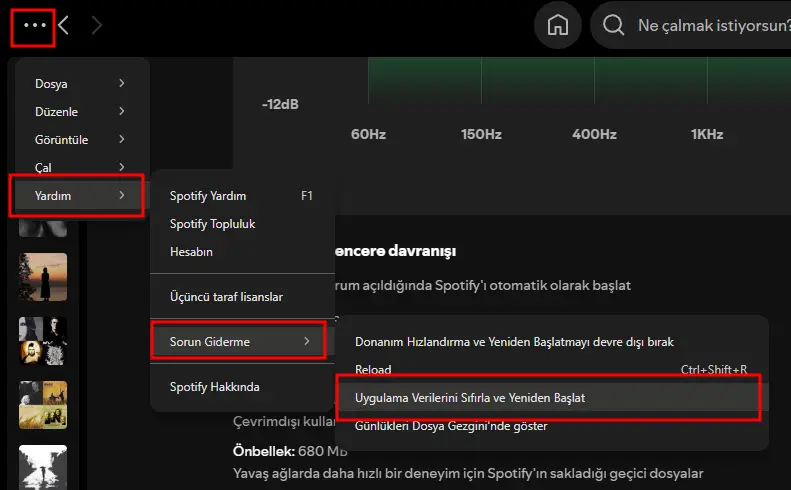
Task: Open the Görüntüle menu
Action: coord(80,140)
